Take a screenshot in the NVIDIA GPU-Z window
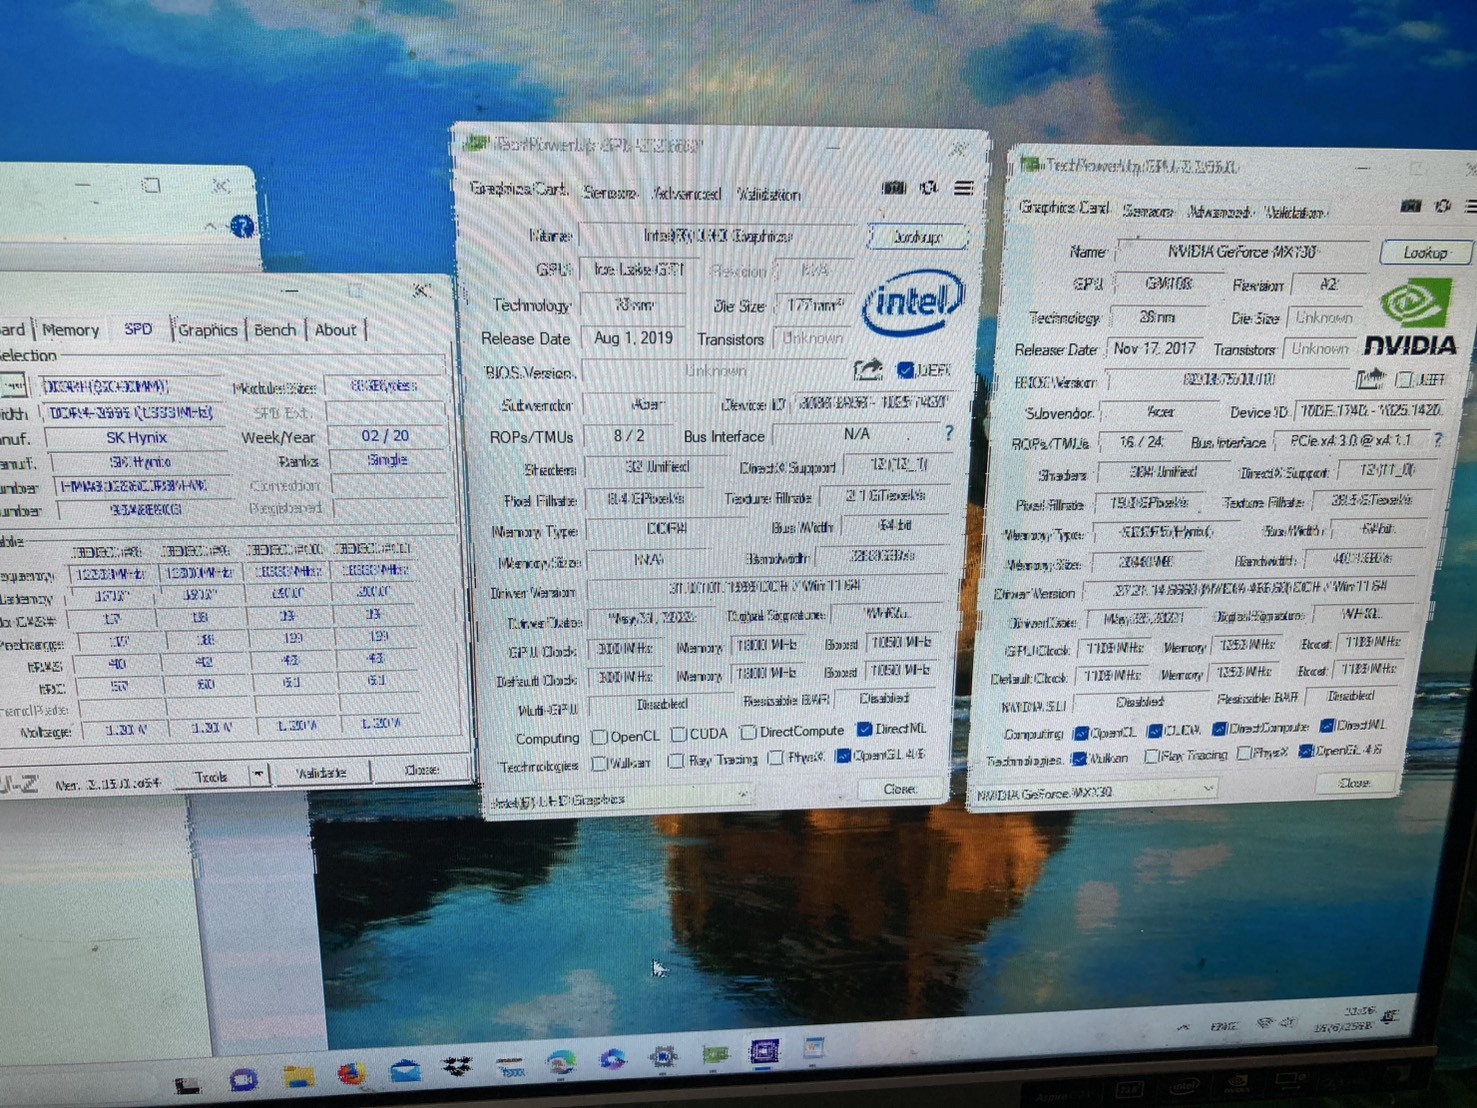Image resolution: width=1477 pixels, height=1108 pixels. [x=1410, y=206]
